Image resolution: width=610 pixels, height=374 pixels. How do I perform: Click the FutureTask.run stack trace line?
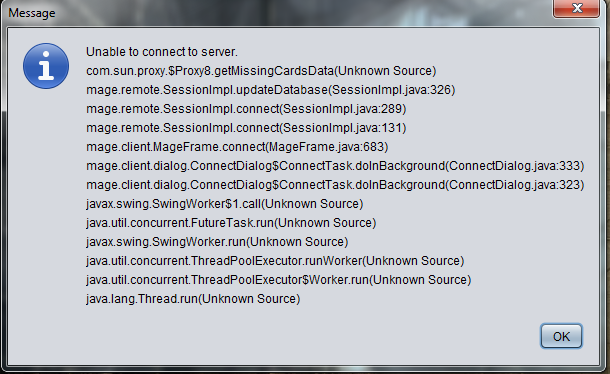coord(231,223)
